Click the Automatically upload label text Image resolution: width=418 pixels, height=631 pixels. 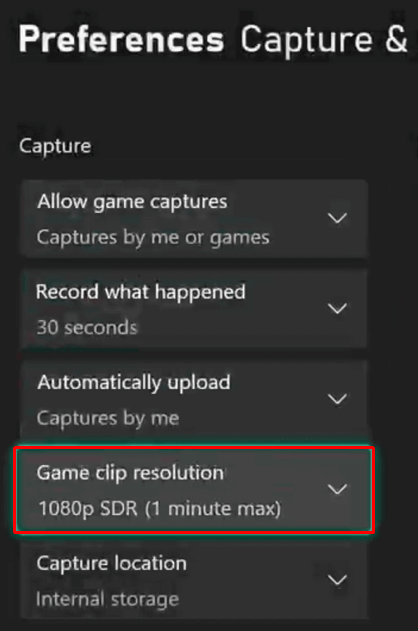(x=134, y=383)
